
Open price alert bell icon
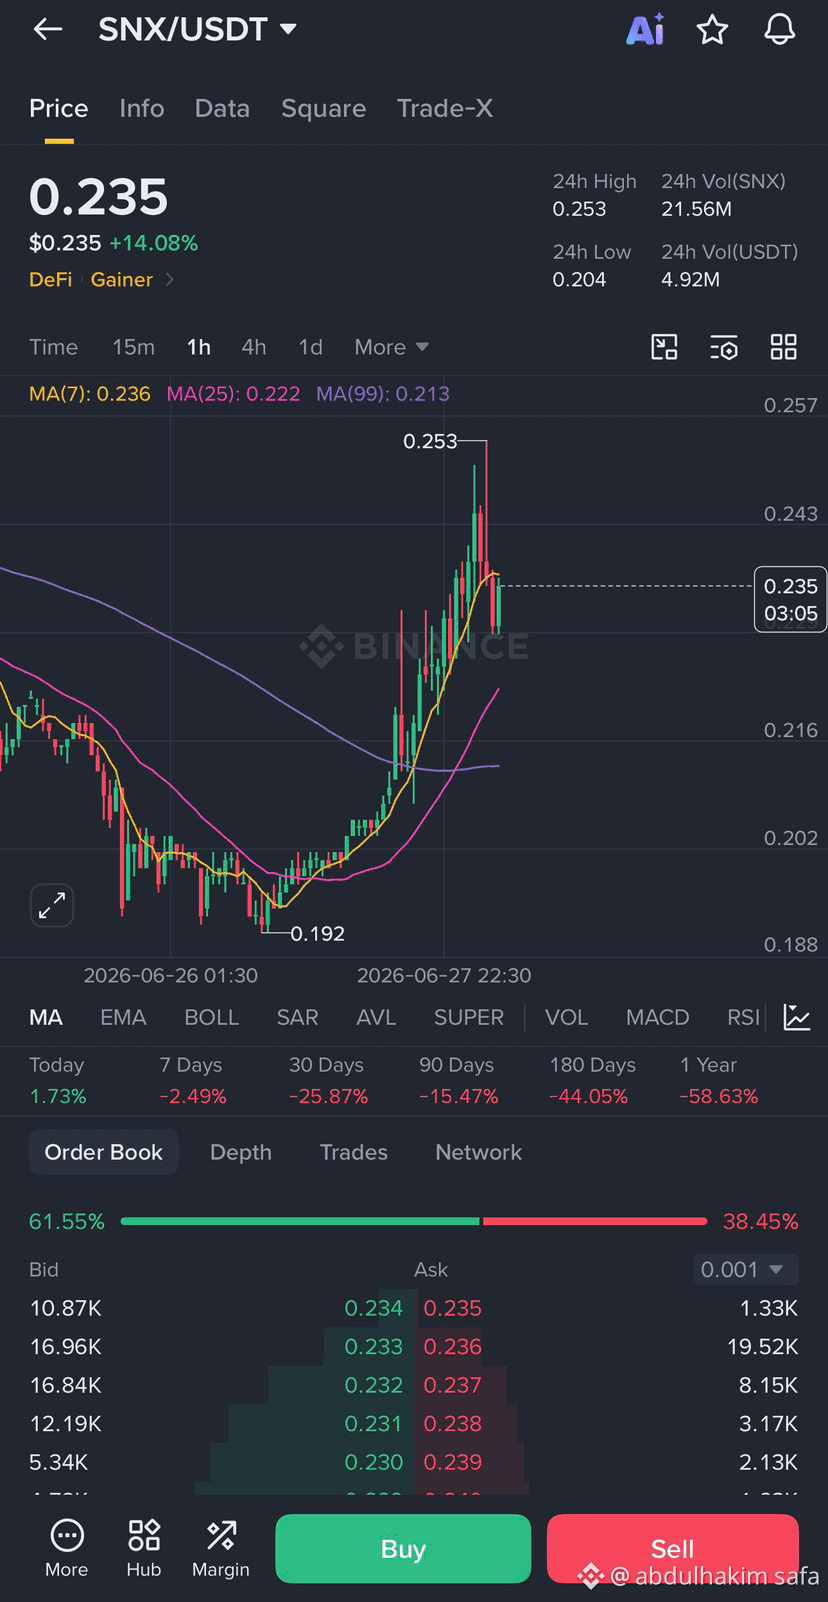point(780,30)
